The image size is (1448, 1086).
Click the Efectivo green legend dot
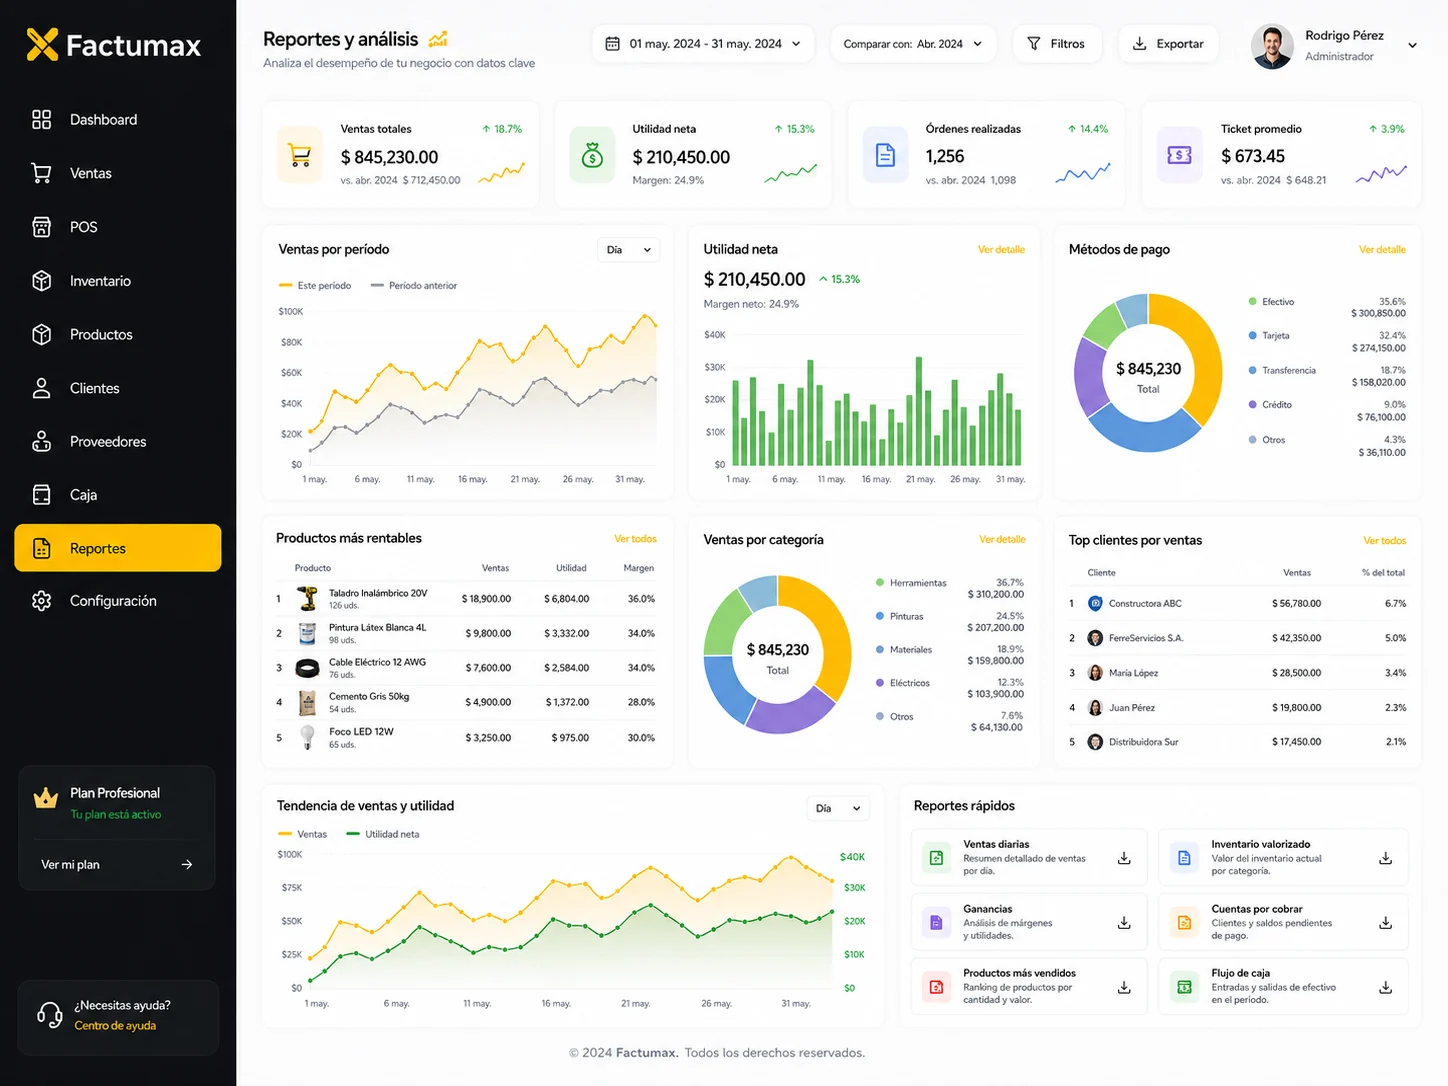pos(1252,301)
